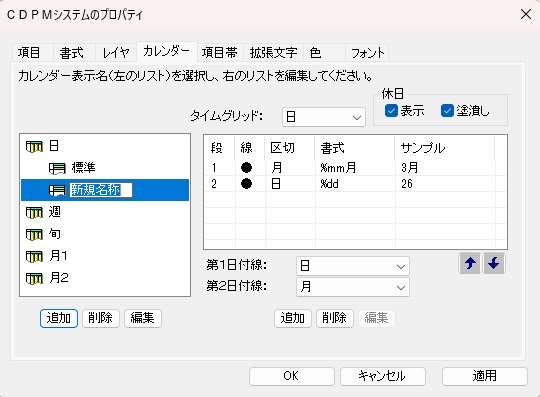Click the サンプル column header
This screenshot has width=540, height=397.
(x=445, y=148)
